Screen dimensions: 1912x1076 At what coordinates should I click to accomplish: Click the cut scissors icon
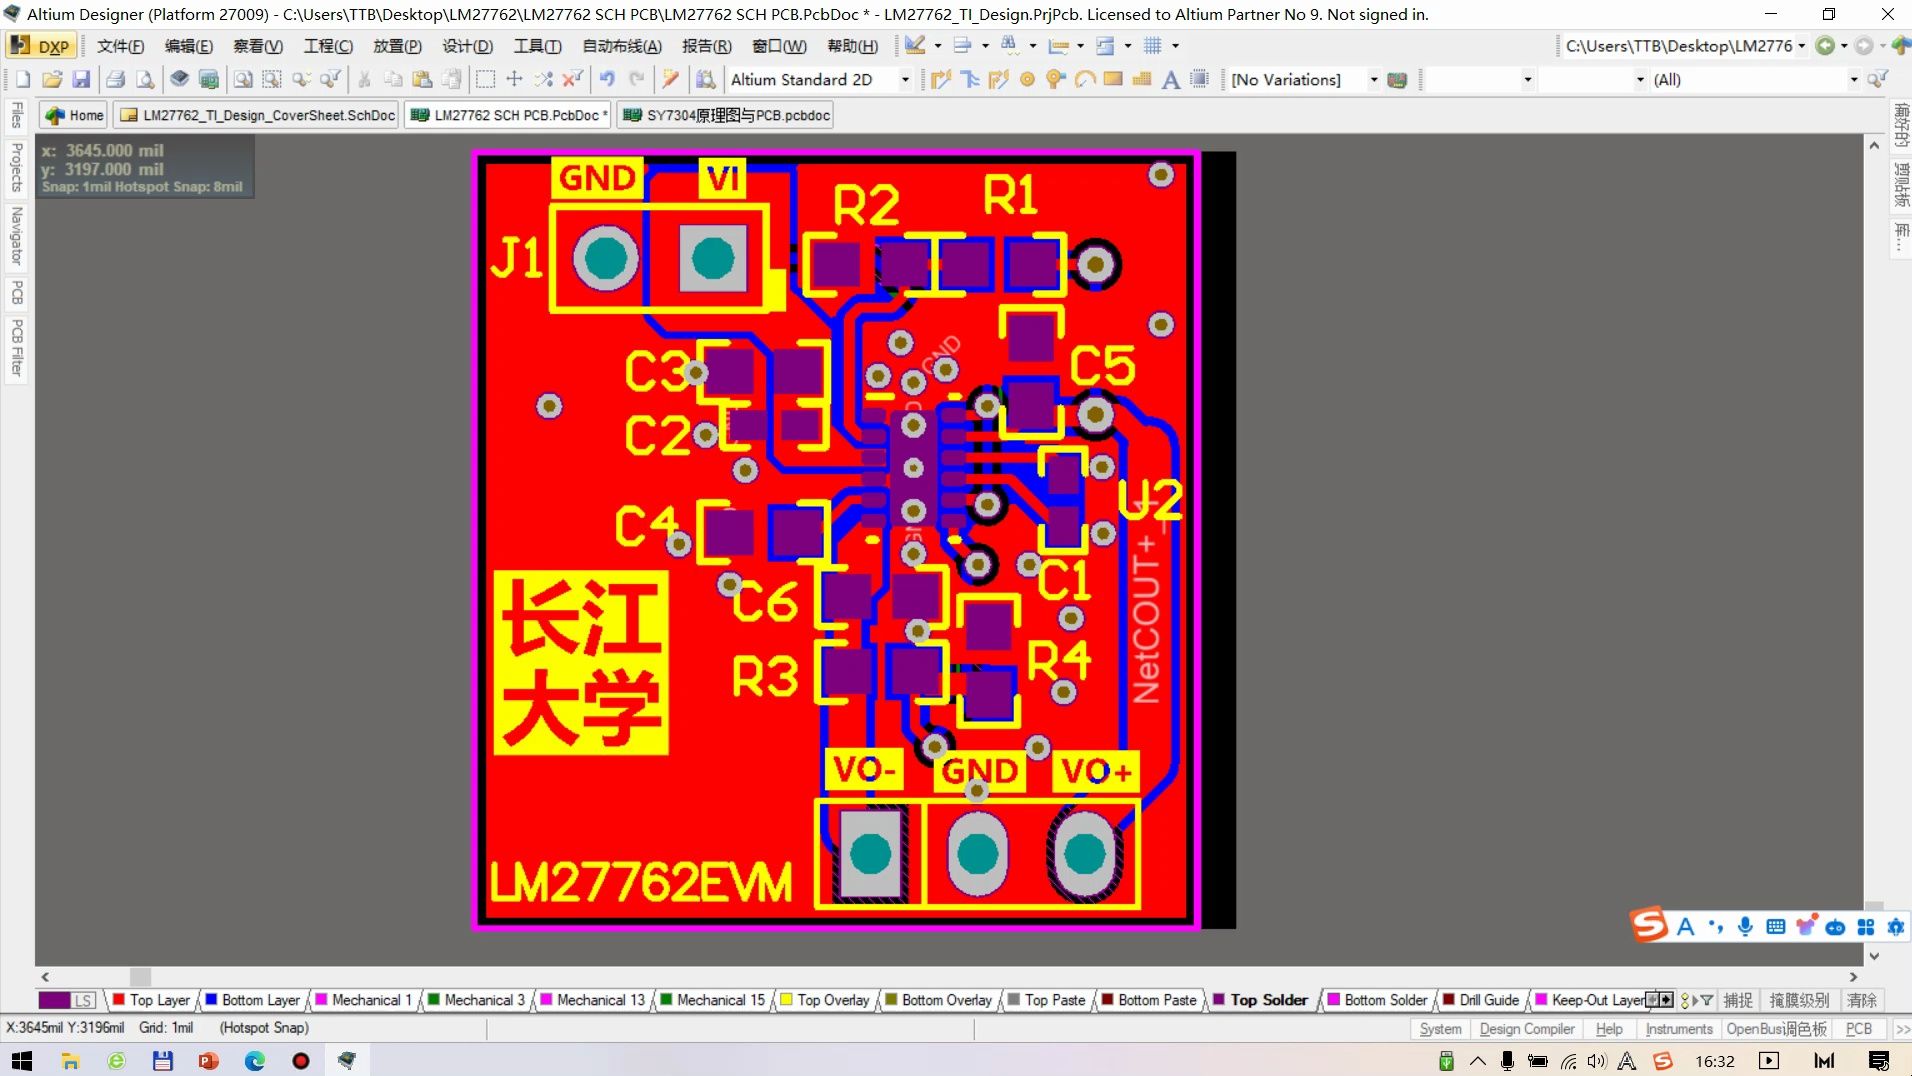coord(365,80)
